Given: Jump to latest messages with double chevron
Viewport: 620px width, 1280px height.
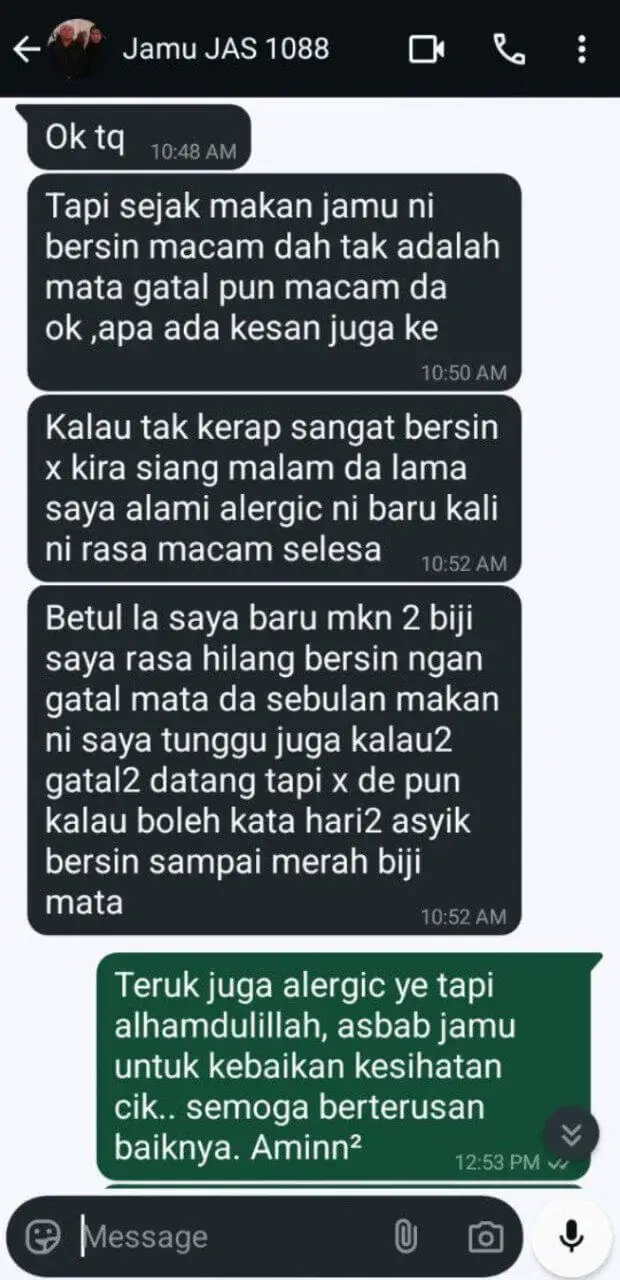Looking at the screenshot, I should [x=571, y=1134].
